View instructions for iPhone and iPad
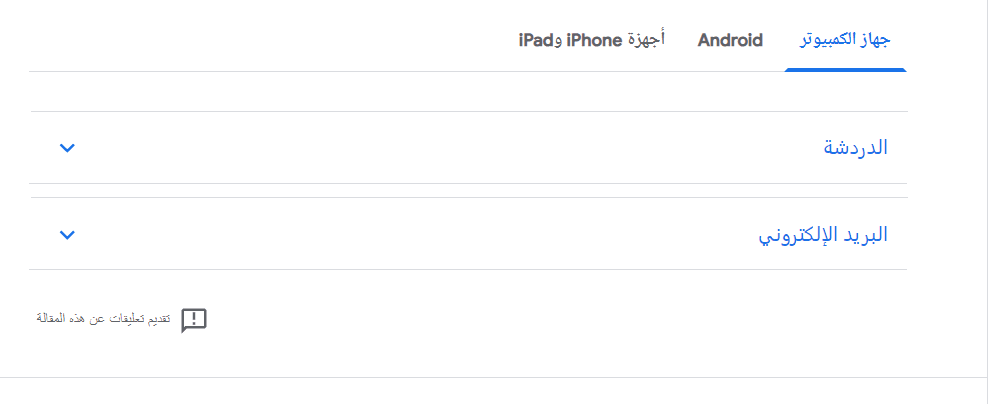 coord(592,41)
